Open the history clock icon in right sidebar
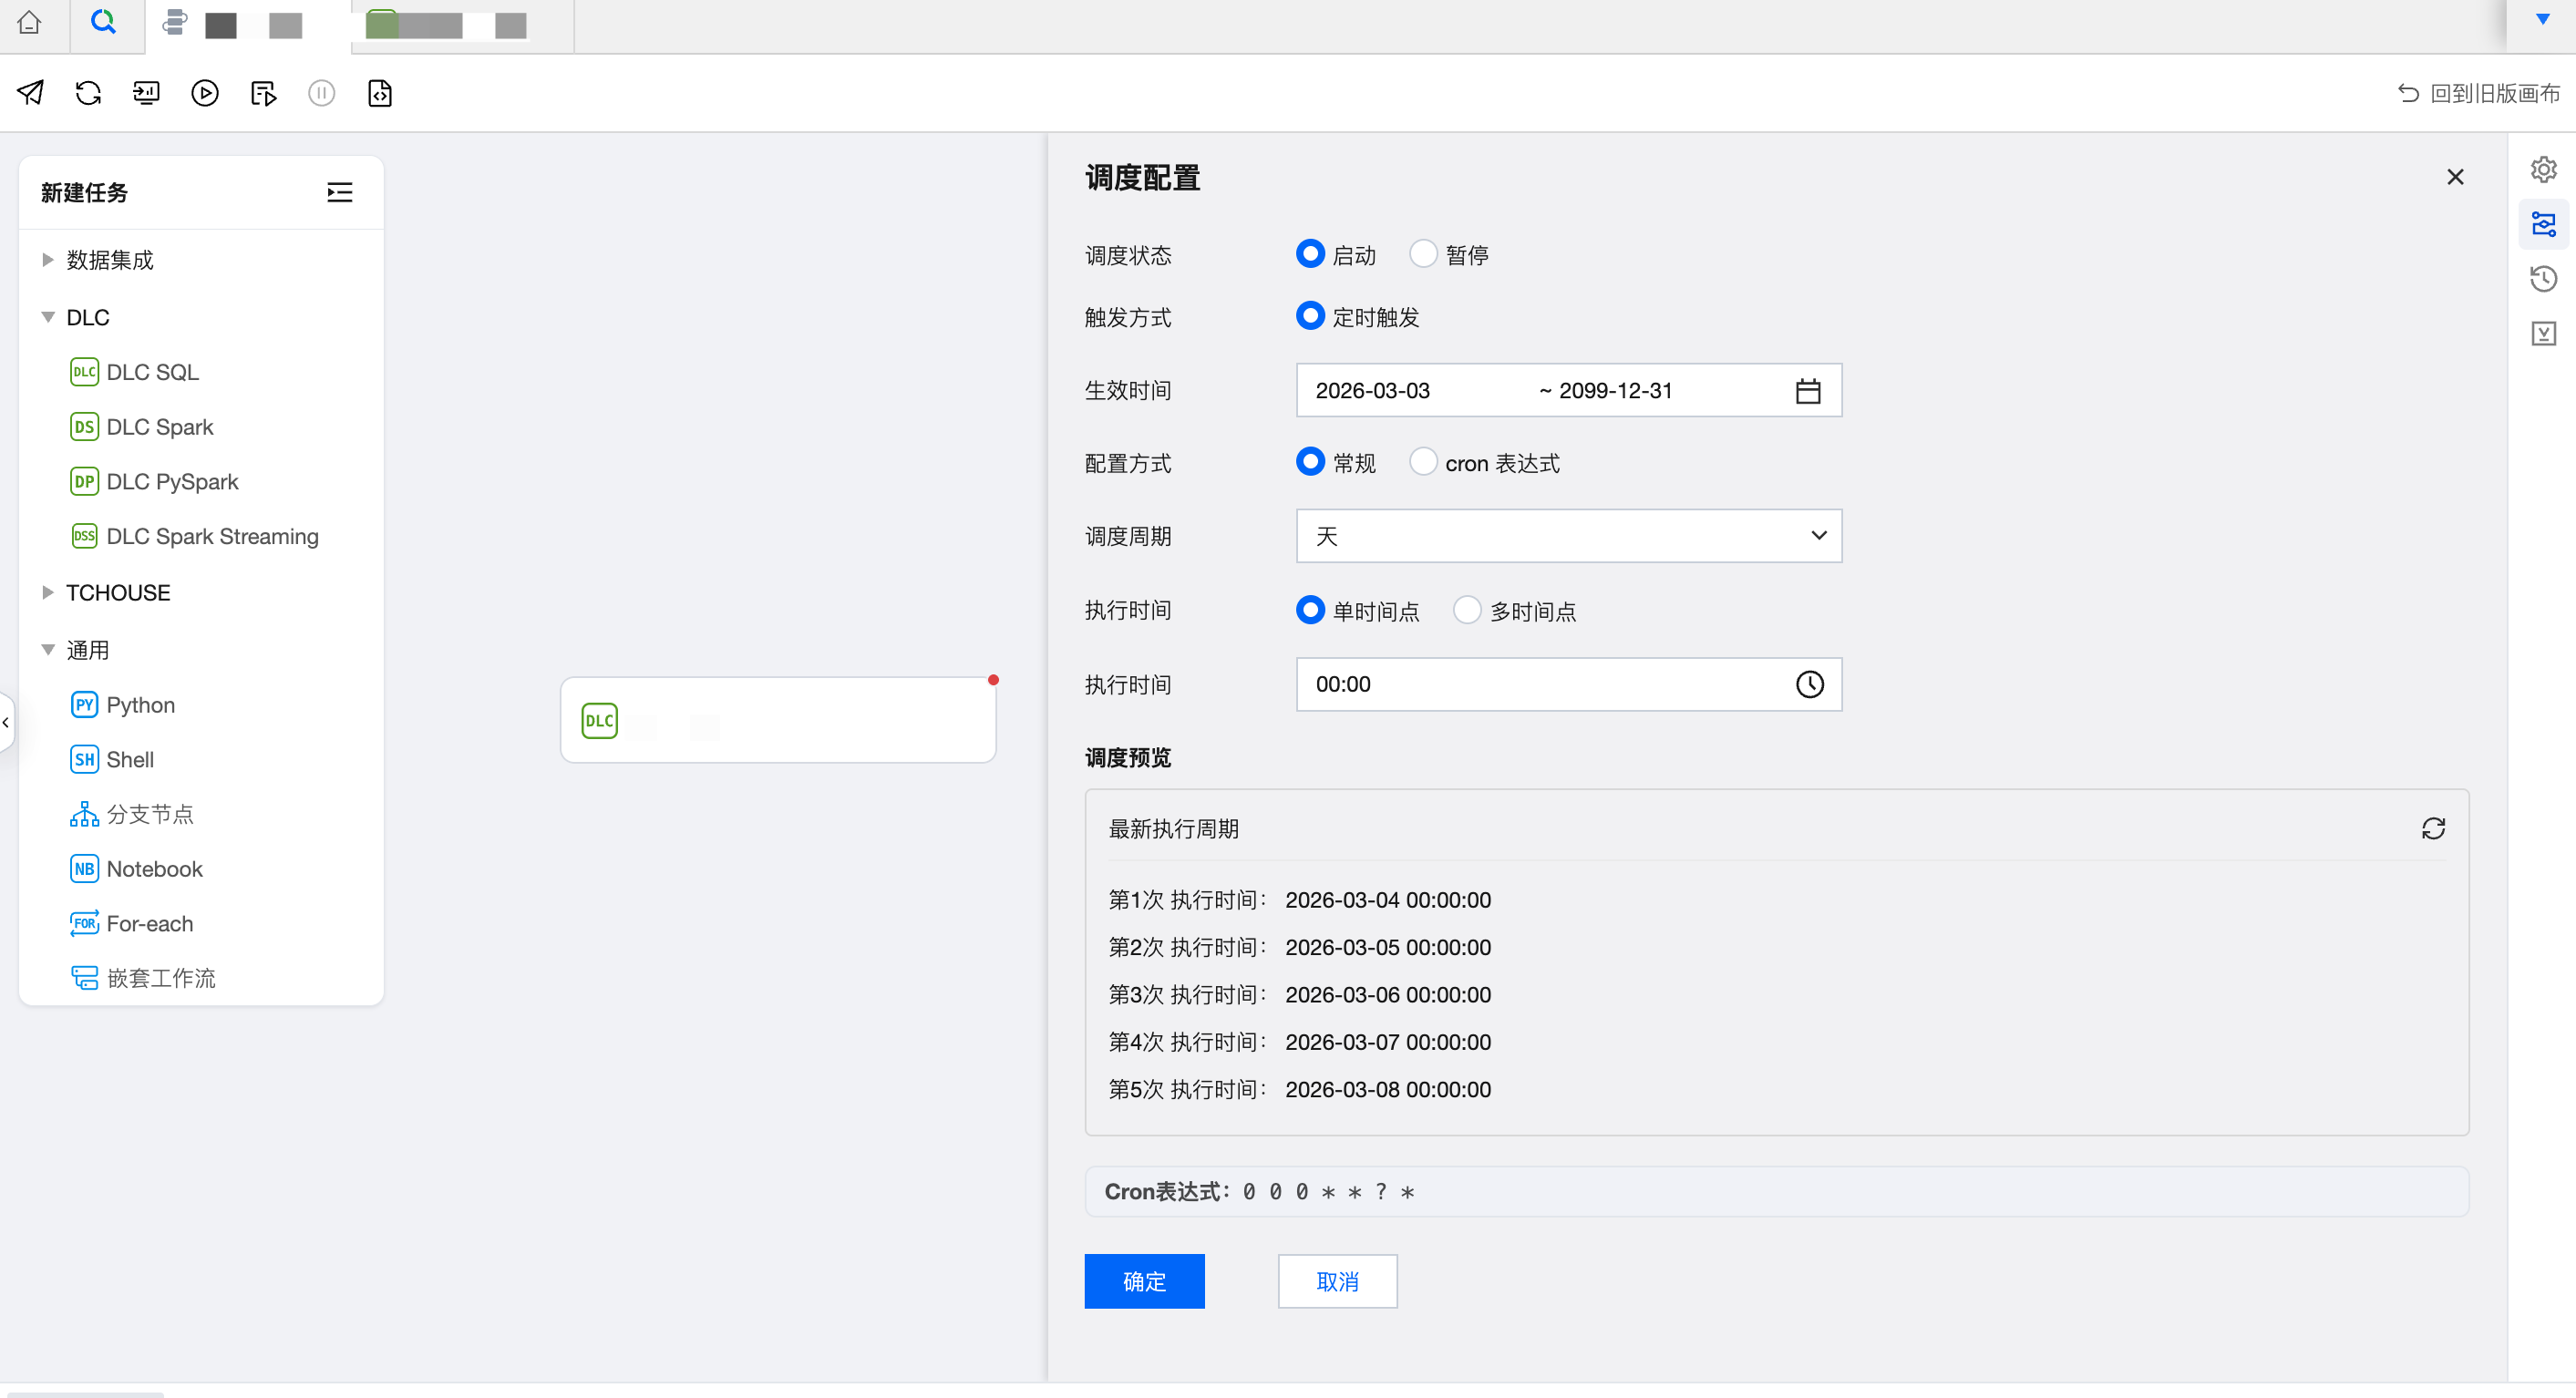The width and height of the screenshot is (2576, 1398). click(2543, 279)
